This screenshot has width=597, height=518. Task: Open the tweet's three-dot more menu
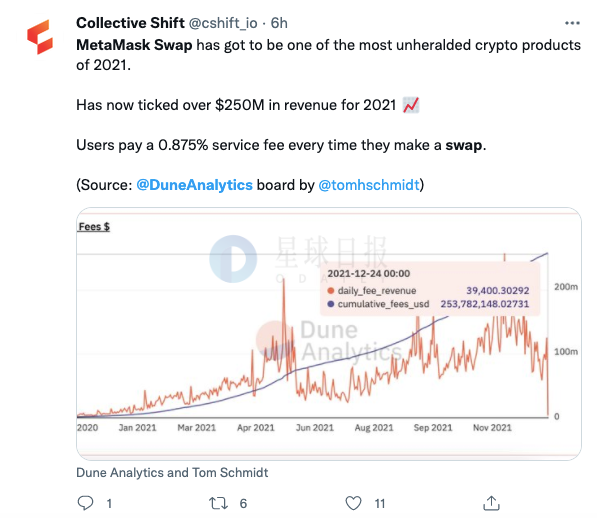[572, 23]
